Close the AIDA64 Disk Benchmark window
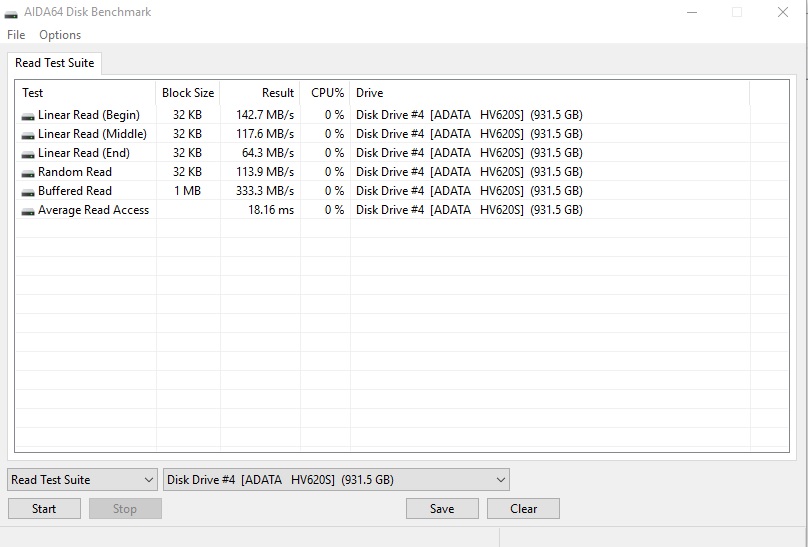 [x=783, y=12]
